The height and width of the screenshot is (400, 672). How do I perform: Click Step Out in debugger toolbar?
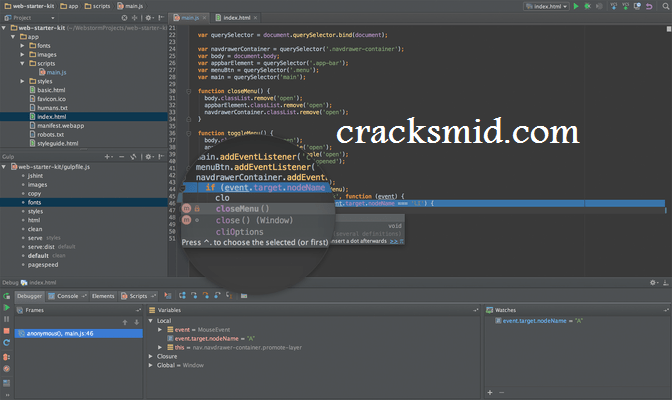point(217,295)
